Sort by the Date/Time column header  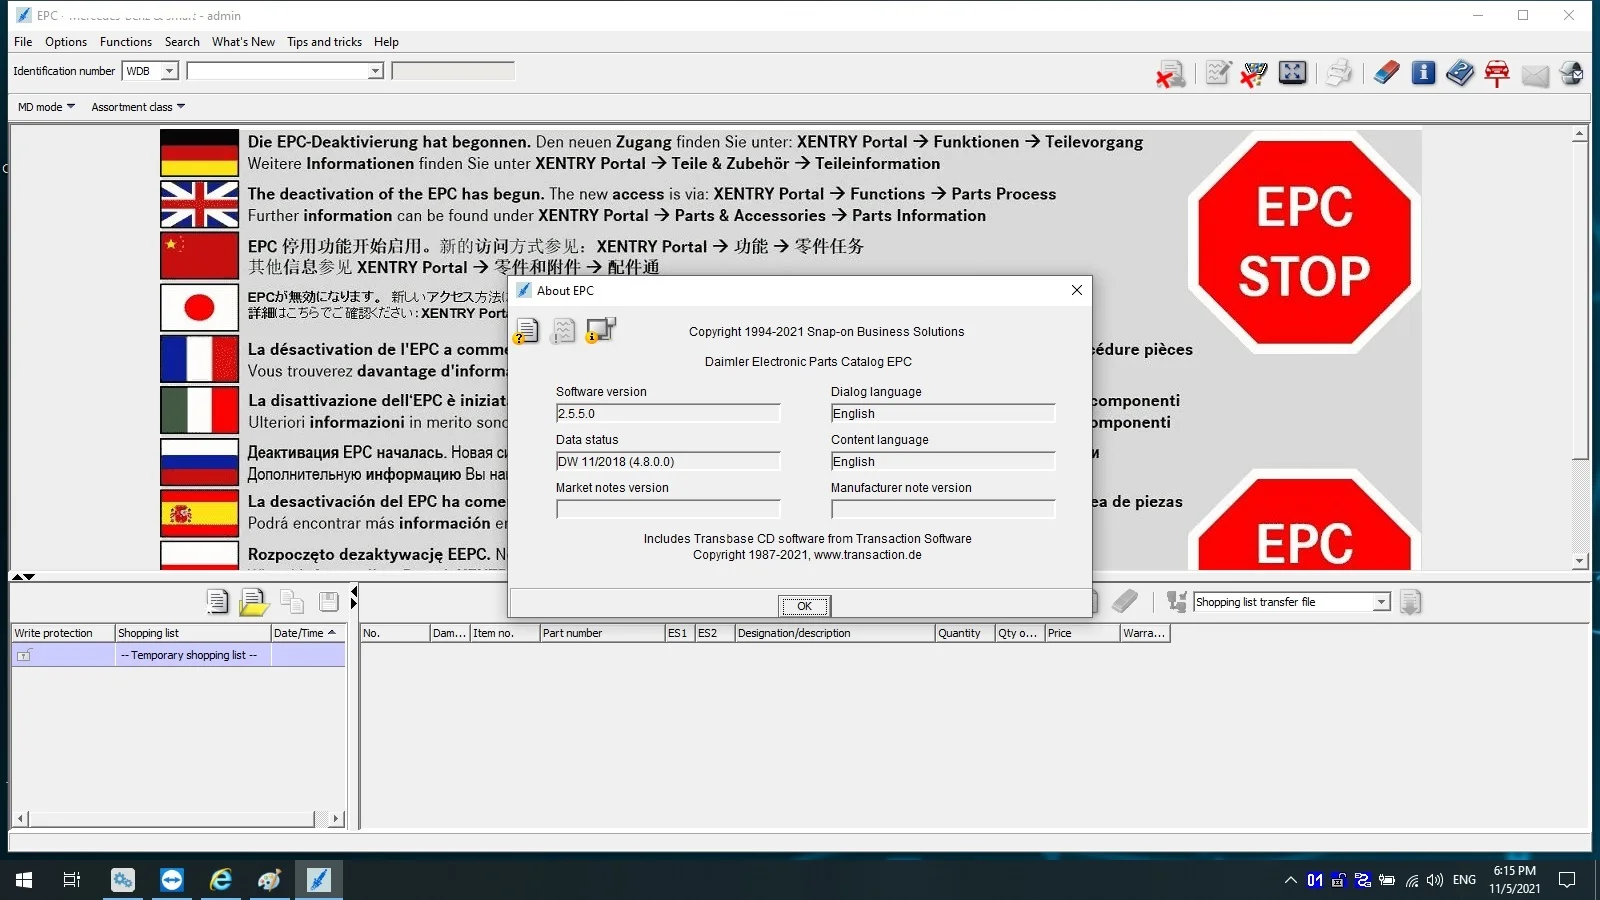(308, 633)
